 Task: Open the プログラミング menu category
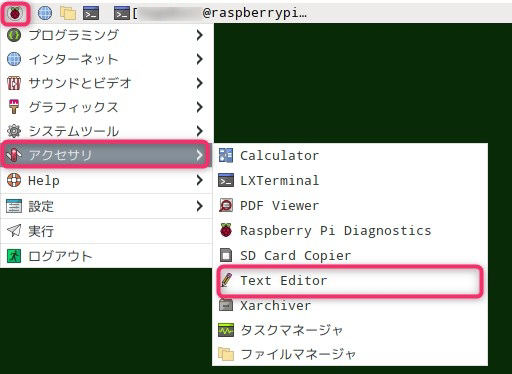106,35
